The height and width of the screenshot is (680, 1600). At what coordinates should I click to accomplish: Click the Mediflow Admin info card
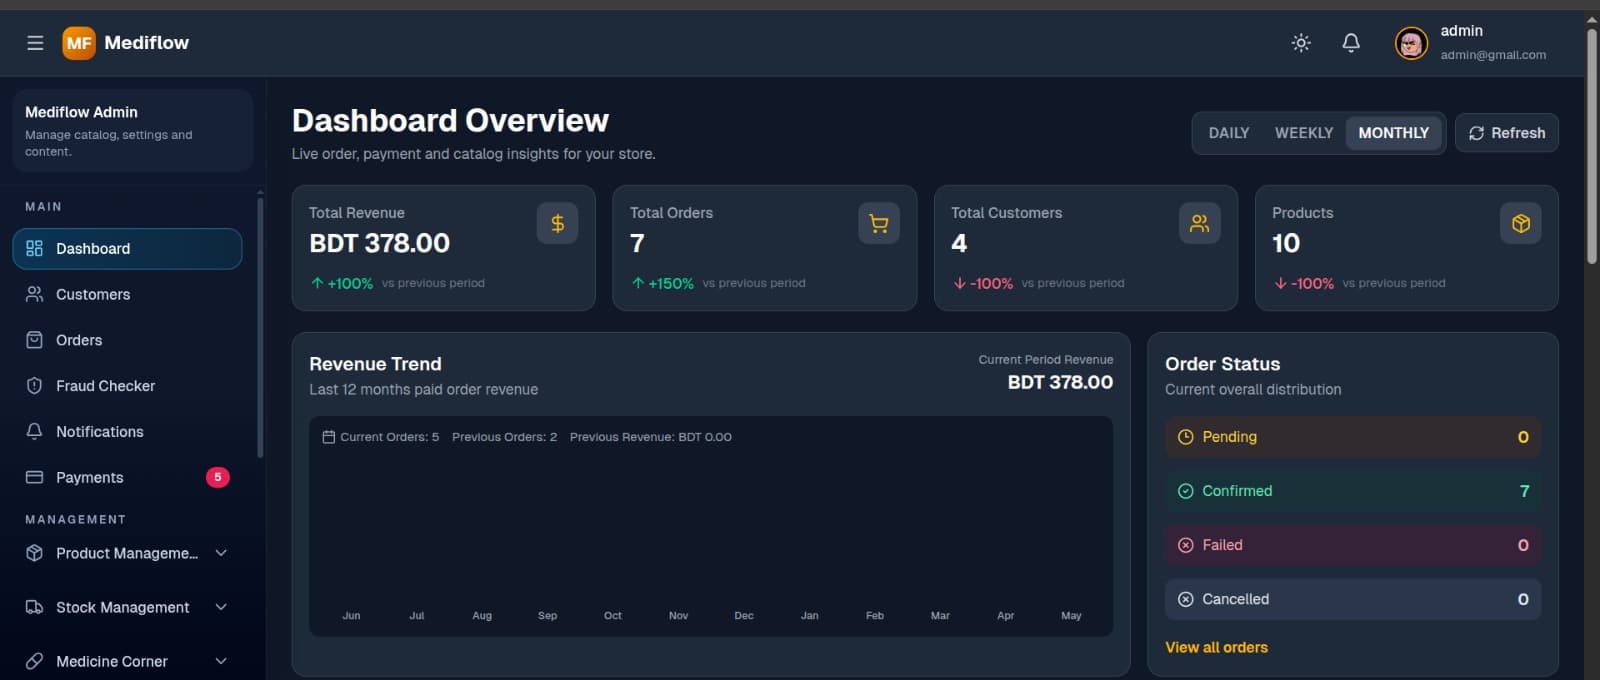click(133, 130)
